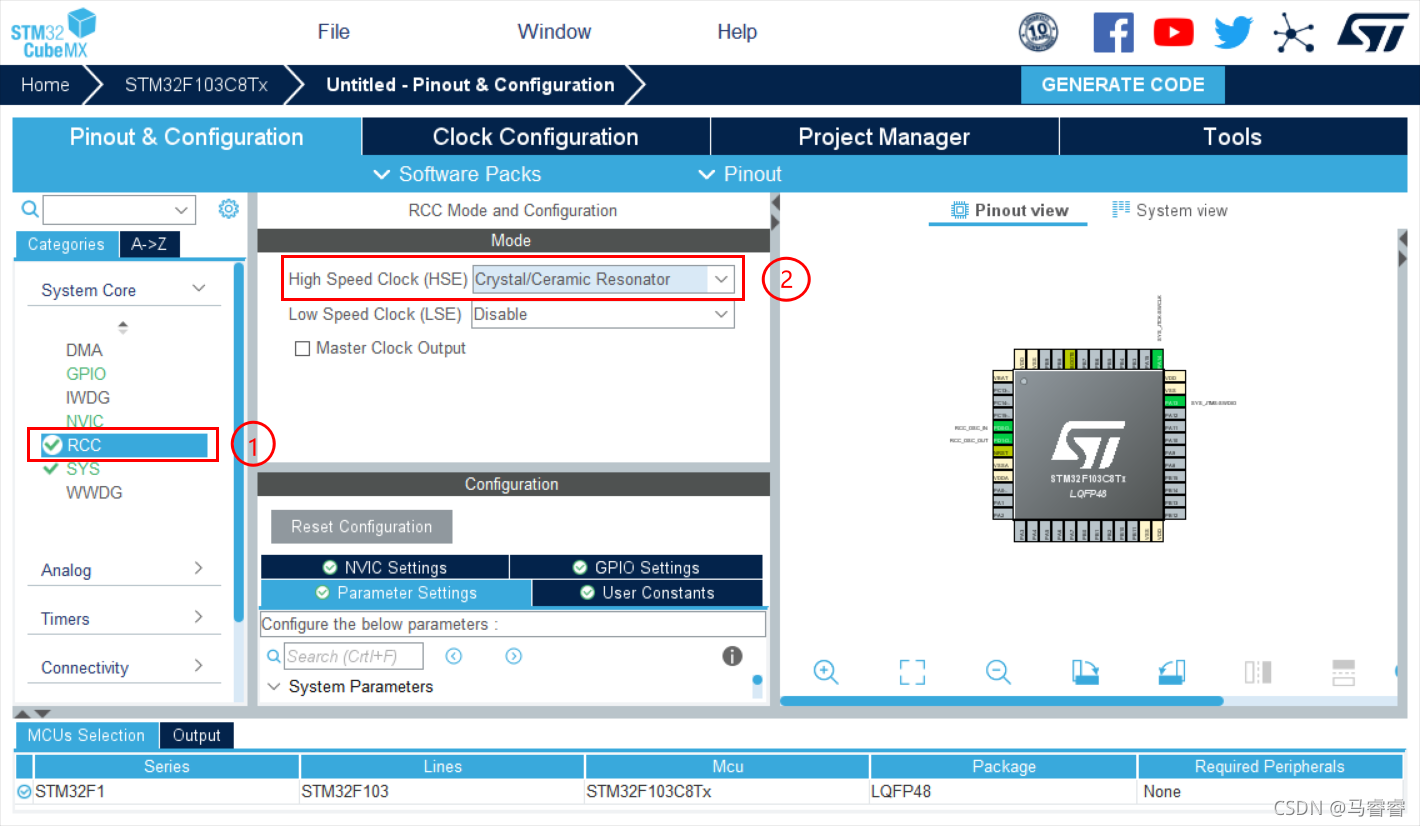
Task: Click the zoom in pinout icon
Action: point(825,671)
